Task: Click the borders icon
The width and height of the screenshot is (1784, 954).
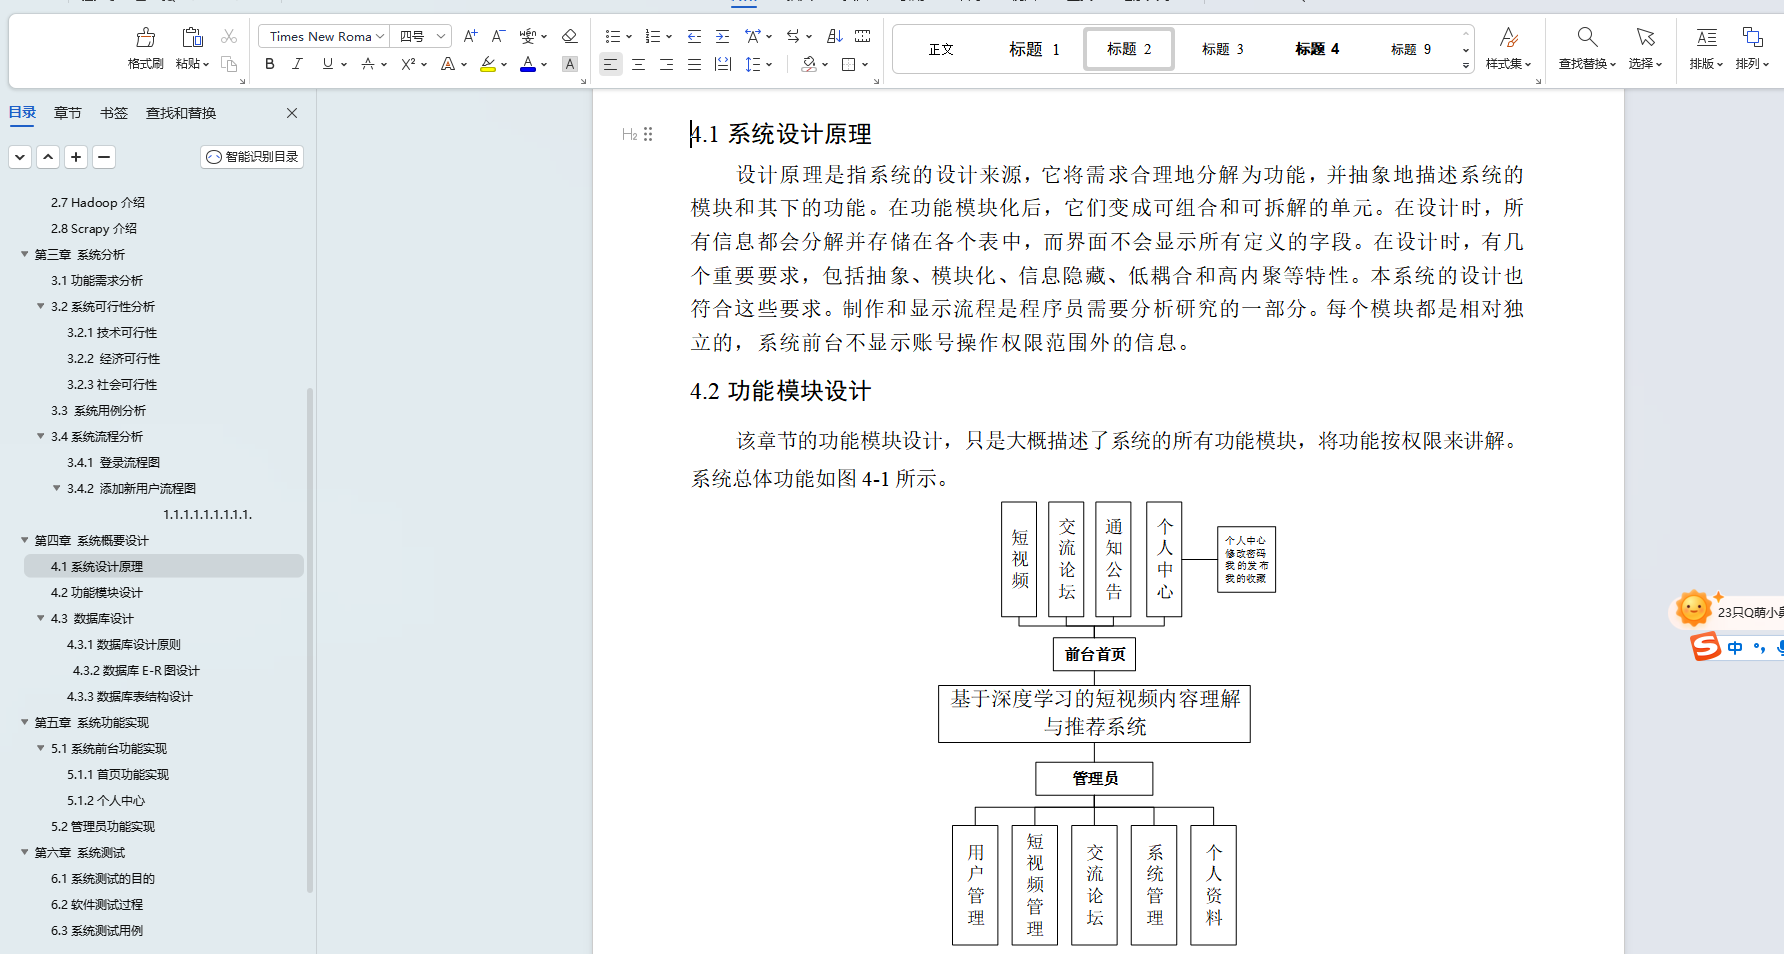Action: click(x=849, y=64)
